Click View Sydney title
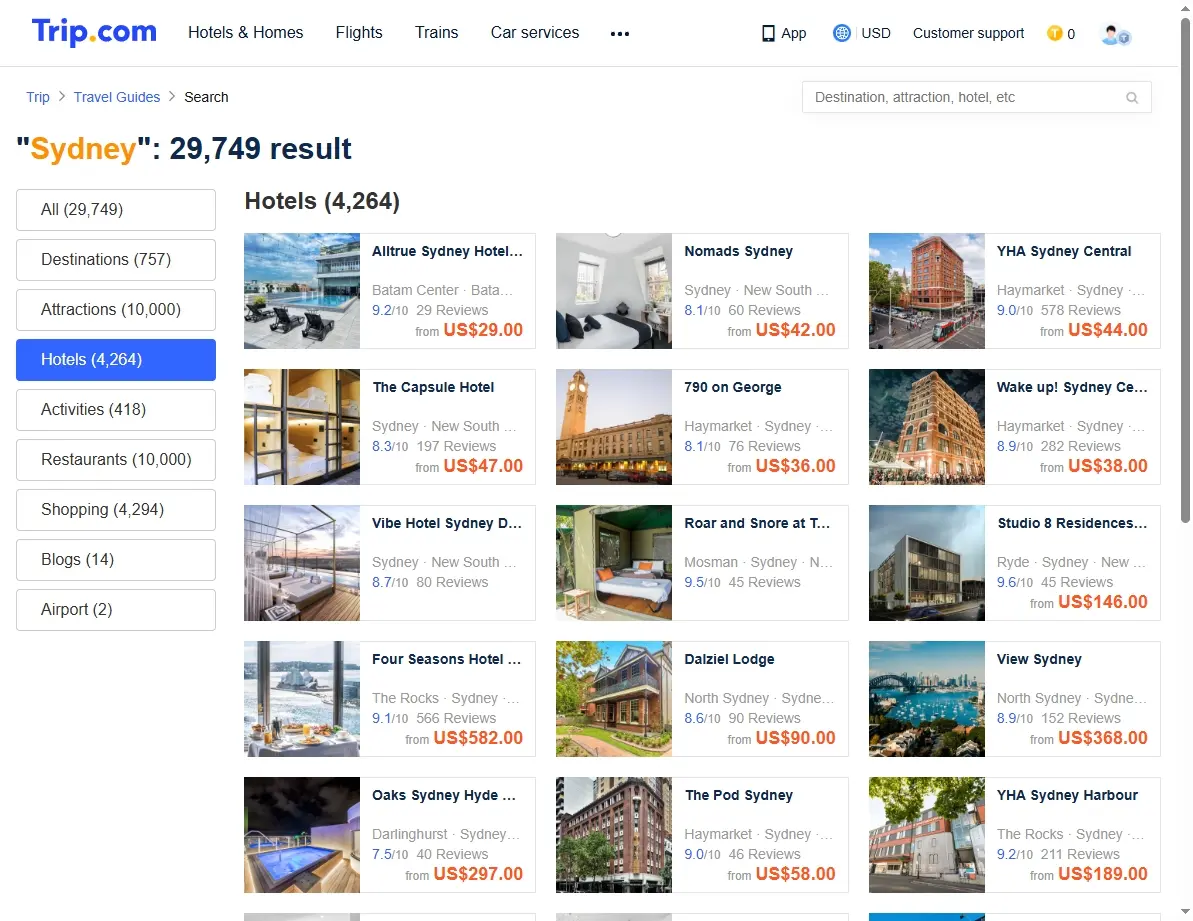The image size is (1193, 921). coord(1039,659)
